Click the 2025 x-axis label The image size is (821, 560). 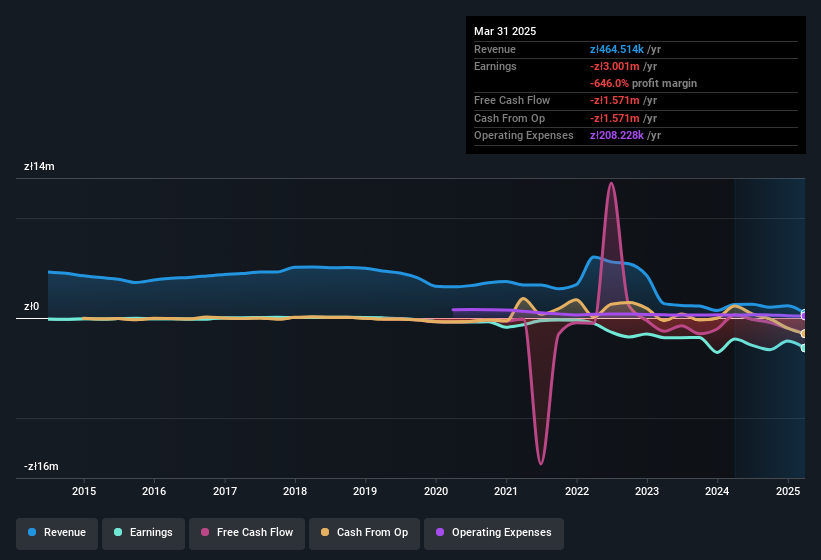click(787, 491)
